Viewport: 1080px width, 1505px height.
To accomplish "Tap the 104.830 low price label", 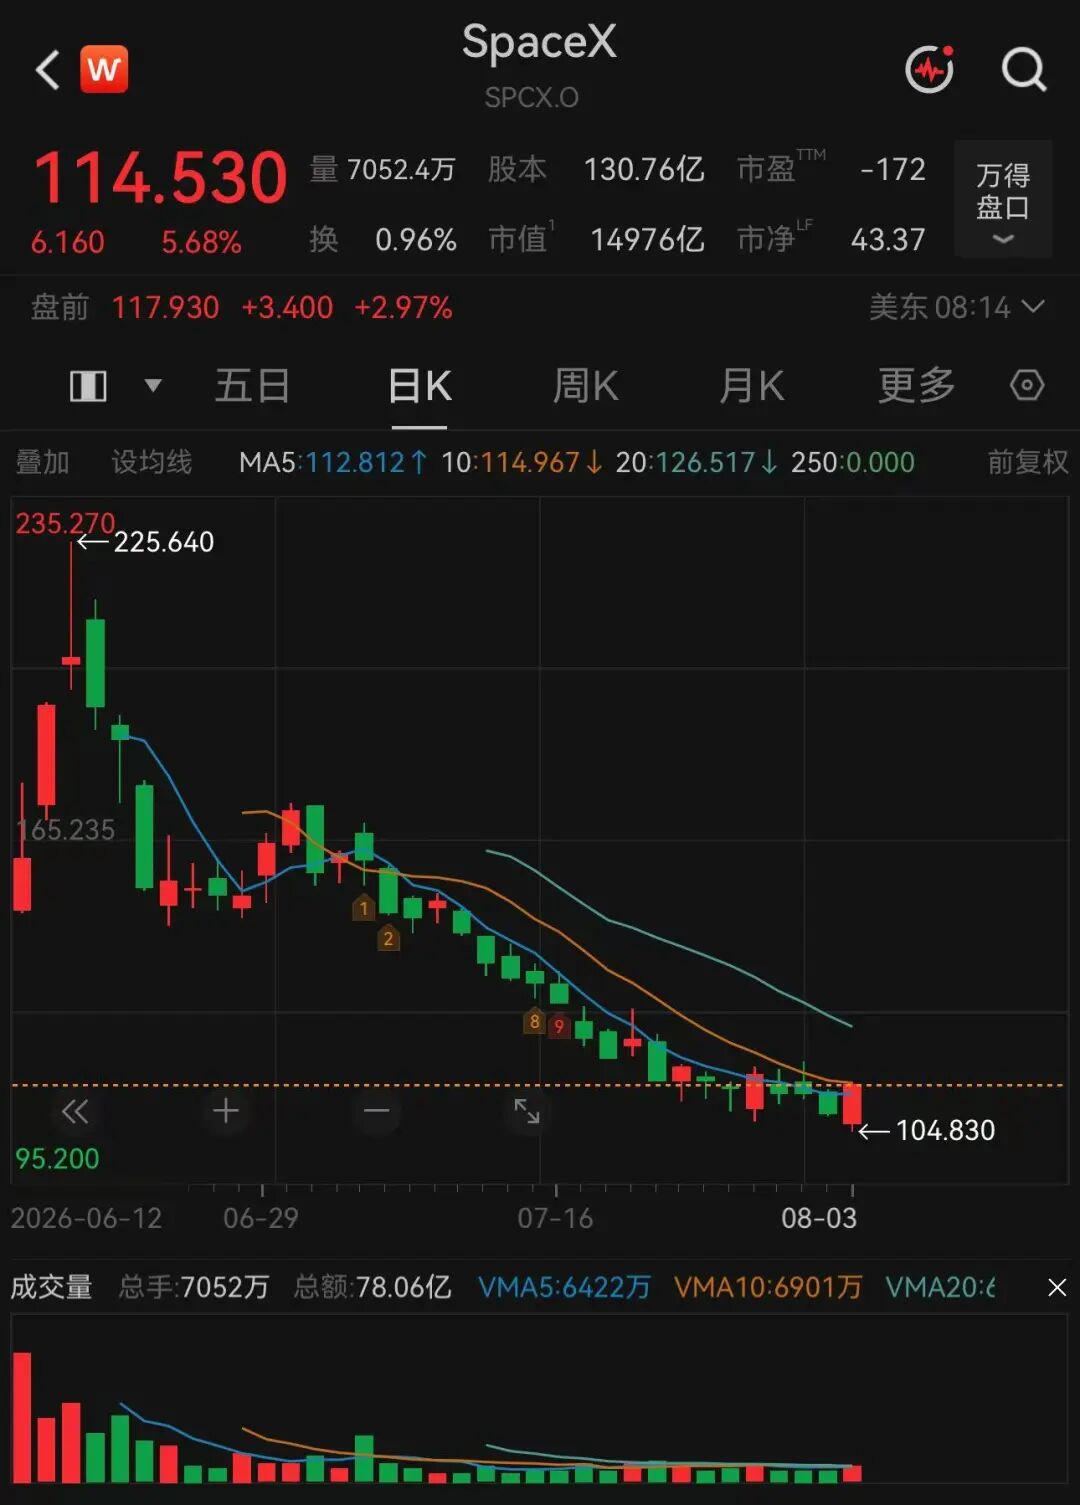I will pyautogui.click(x=945, y=1130).
